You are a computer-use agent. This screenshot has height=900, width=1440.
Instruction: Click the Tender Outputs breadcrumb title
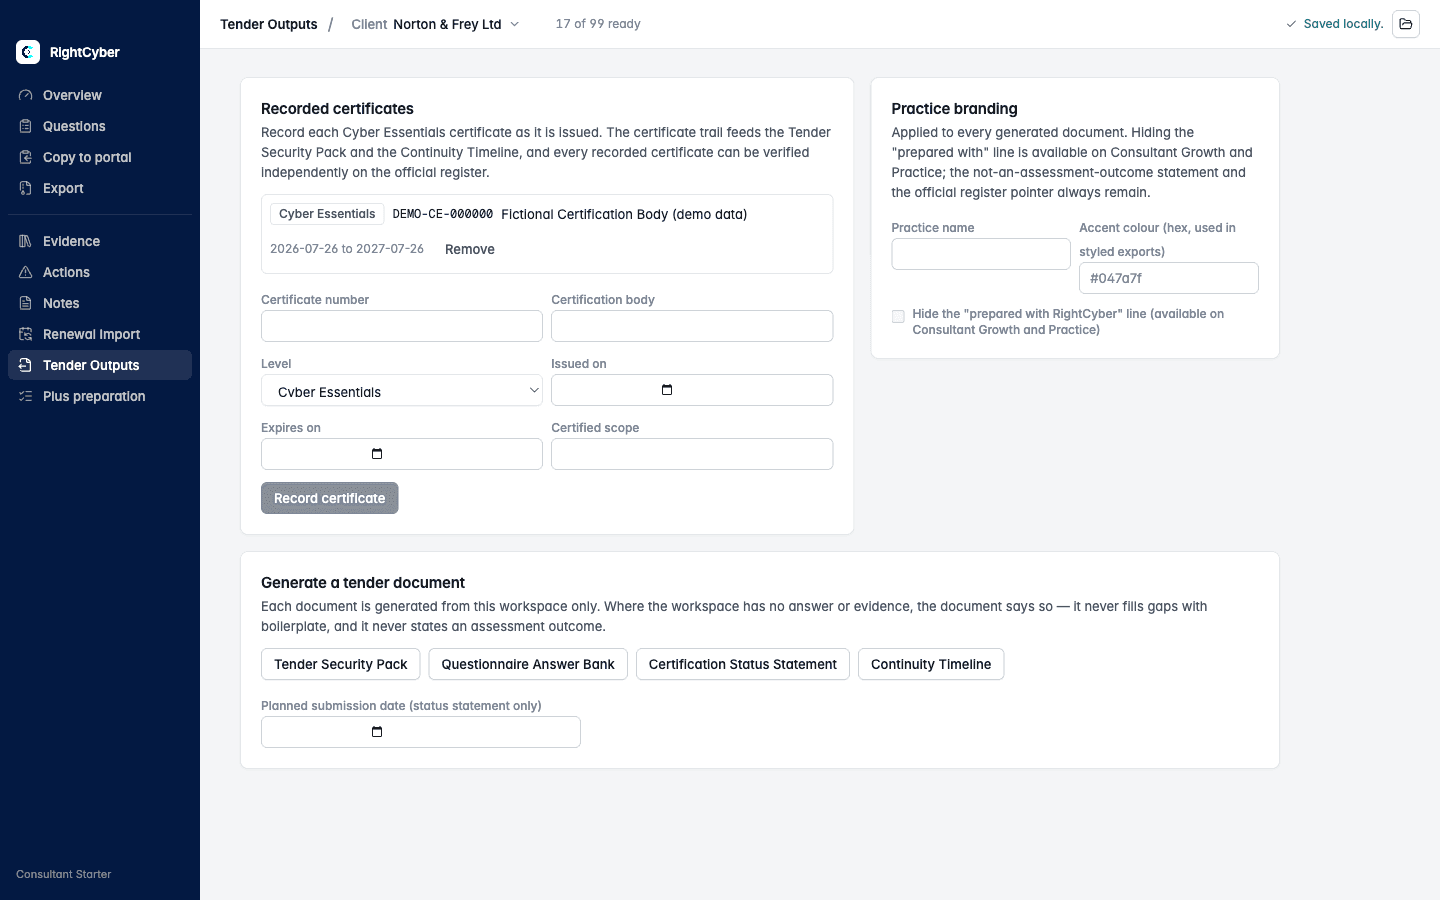point(269,24)
